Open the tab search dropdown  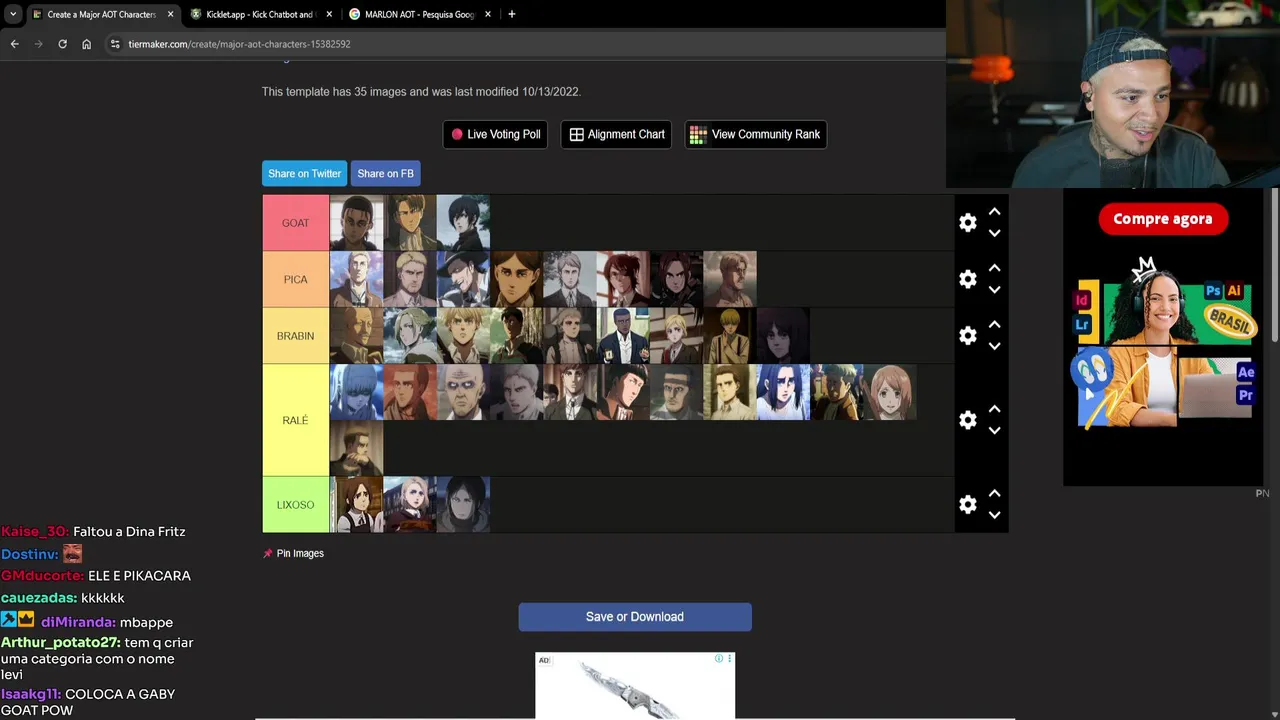pos(13,14)
